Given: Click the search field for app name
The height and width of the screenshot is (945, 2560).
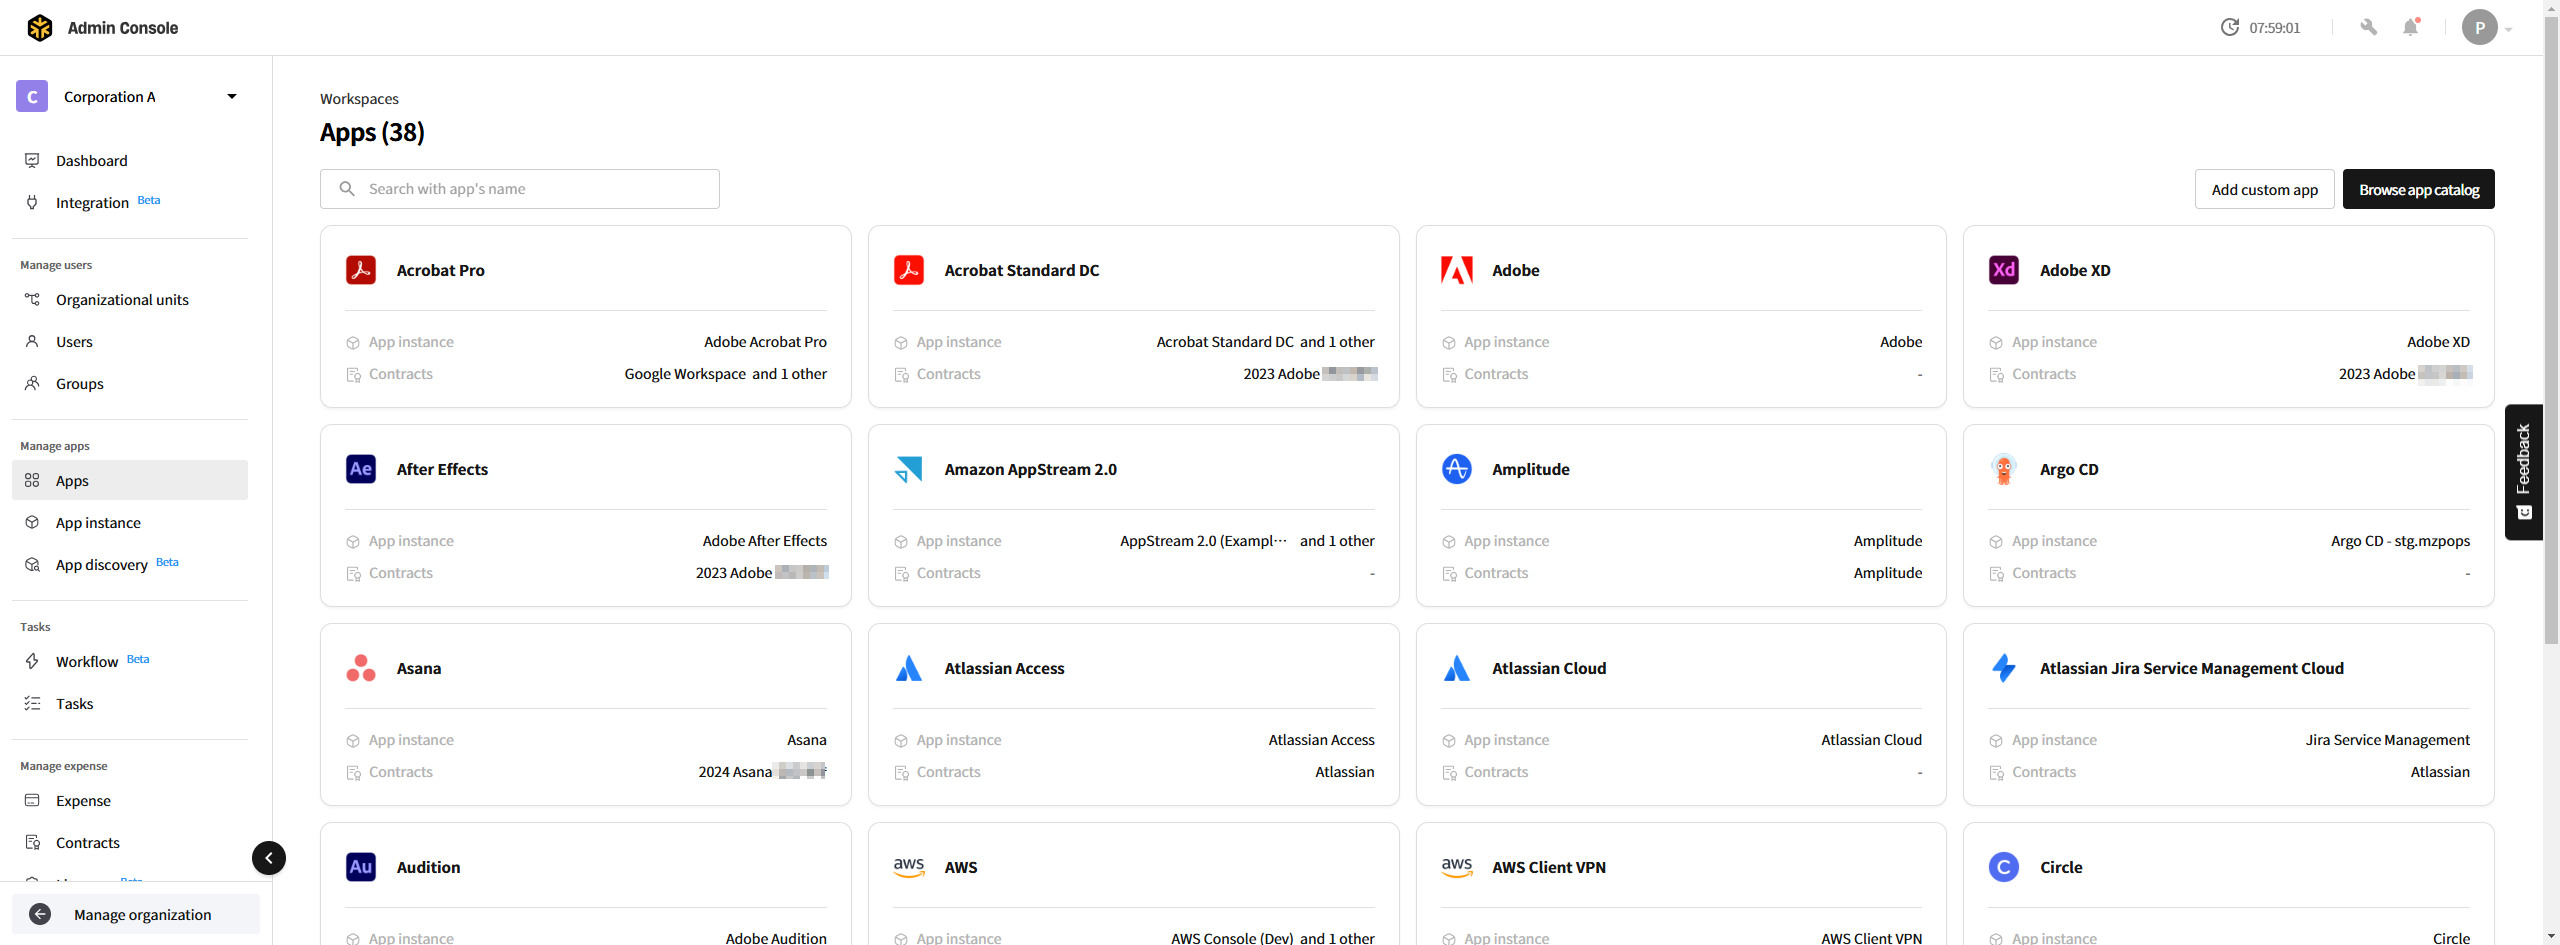Looking at the screenshot, I should click(x=520, y=189).
